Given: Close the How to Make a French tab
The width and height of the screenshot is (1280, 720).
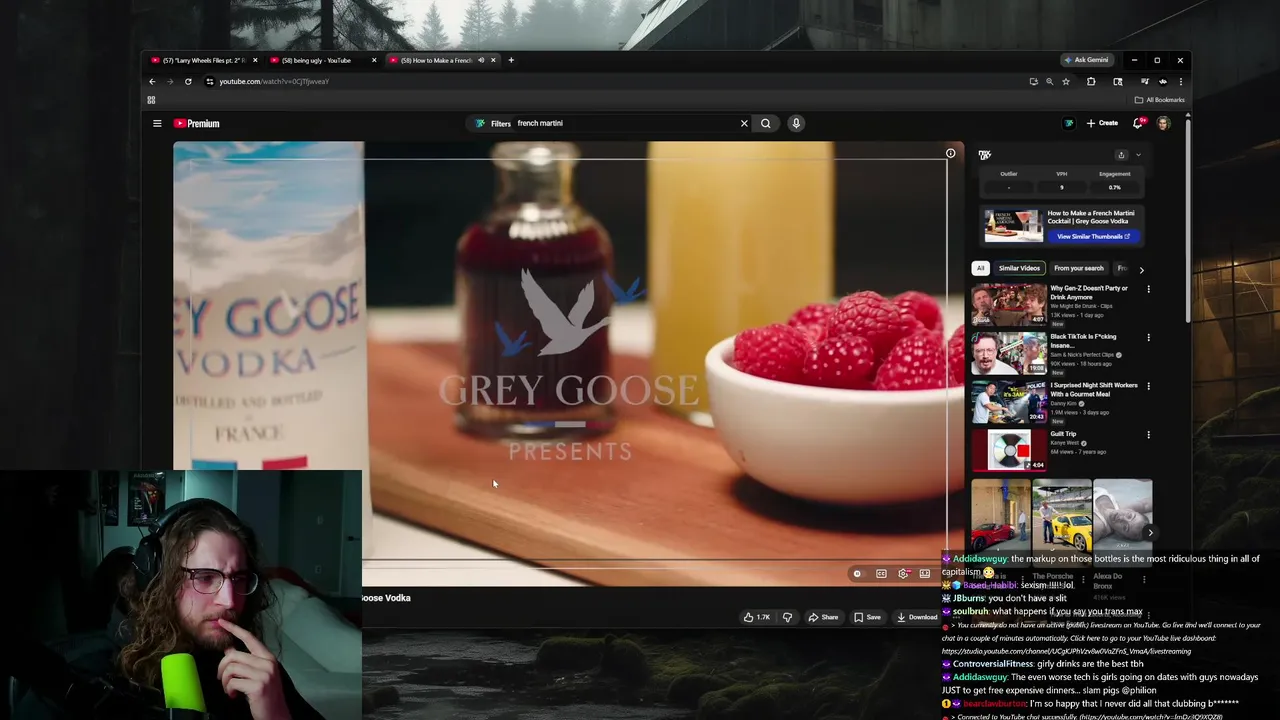Looking at the screenshot, I should 493,60.
